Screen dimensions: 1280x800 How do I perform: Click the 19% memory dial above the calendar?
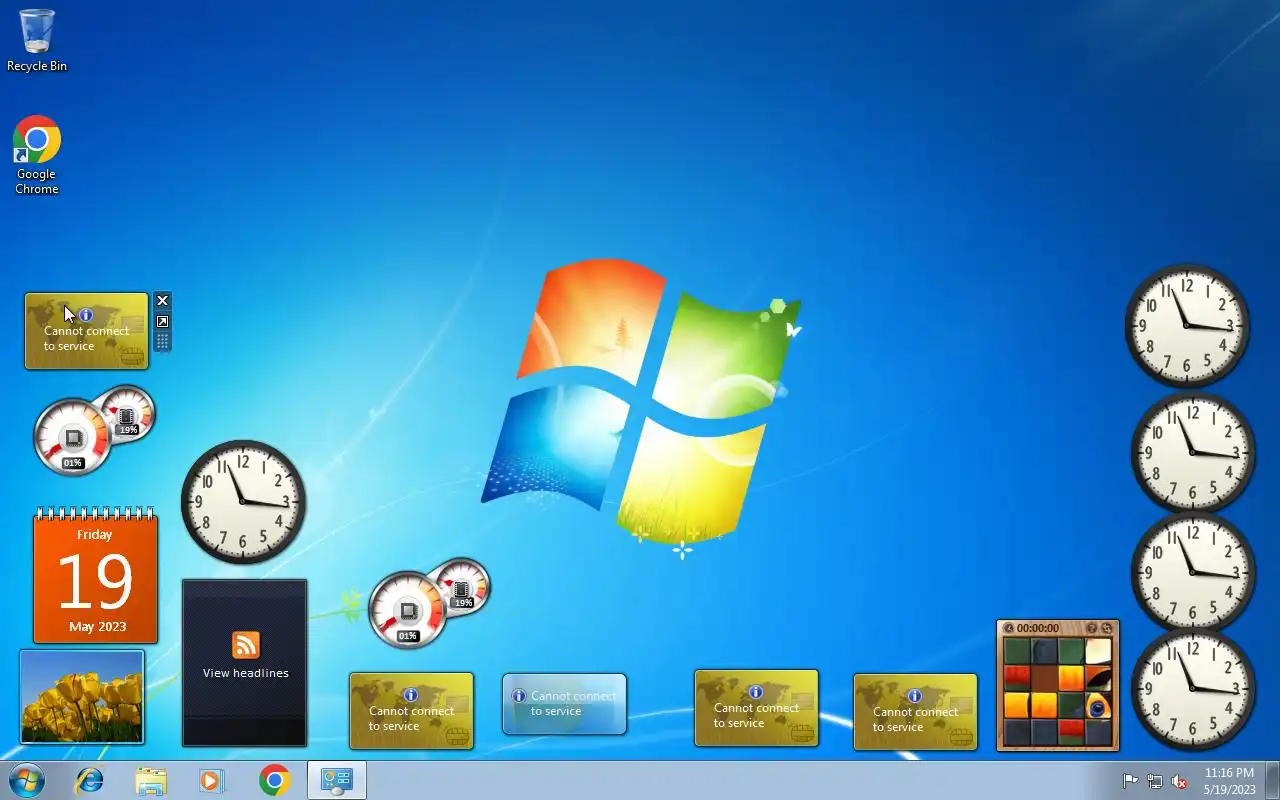click(128, 412)
